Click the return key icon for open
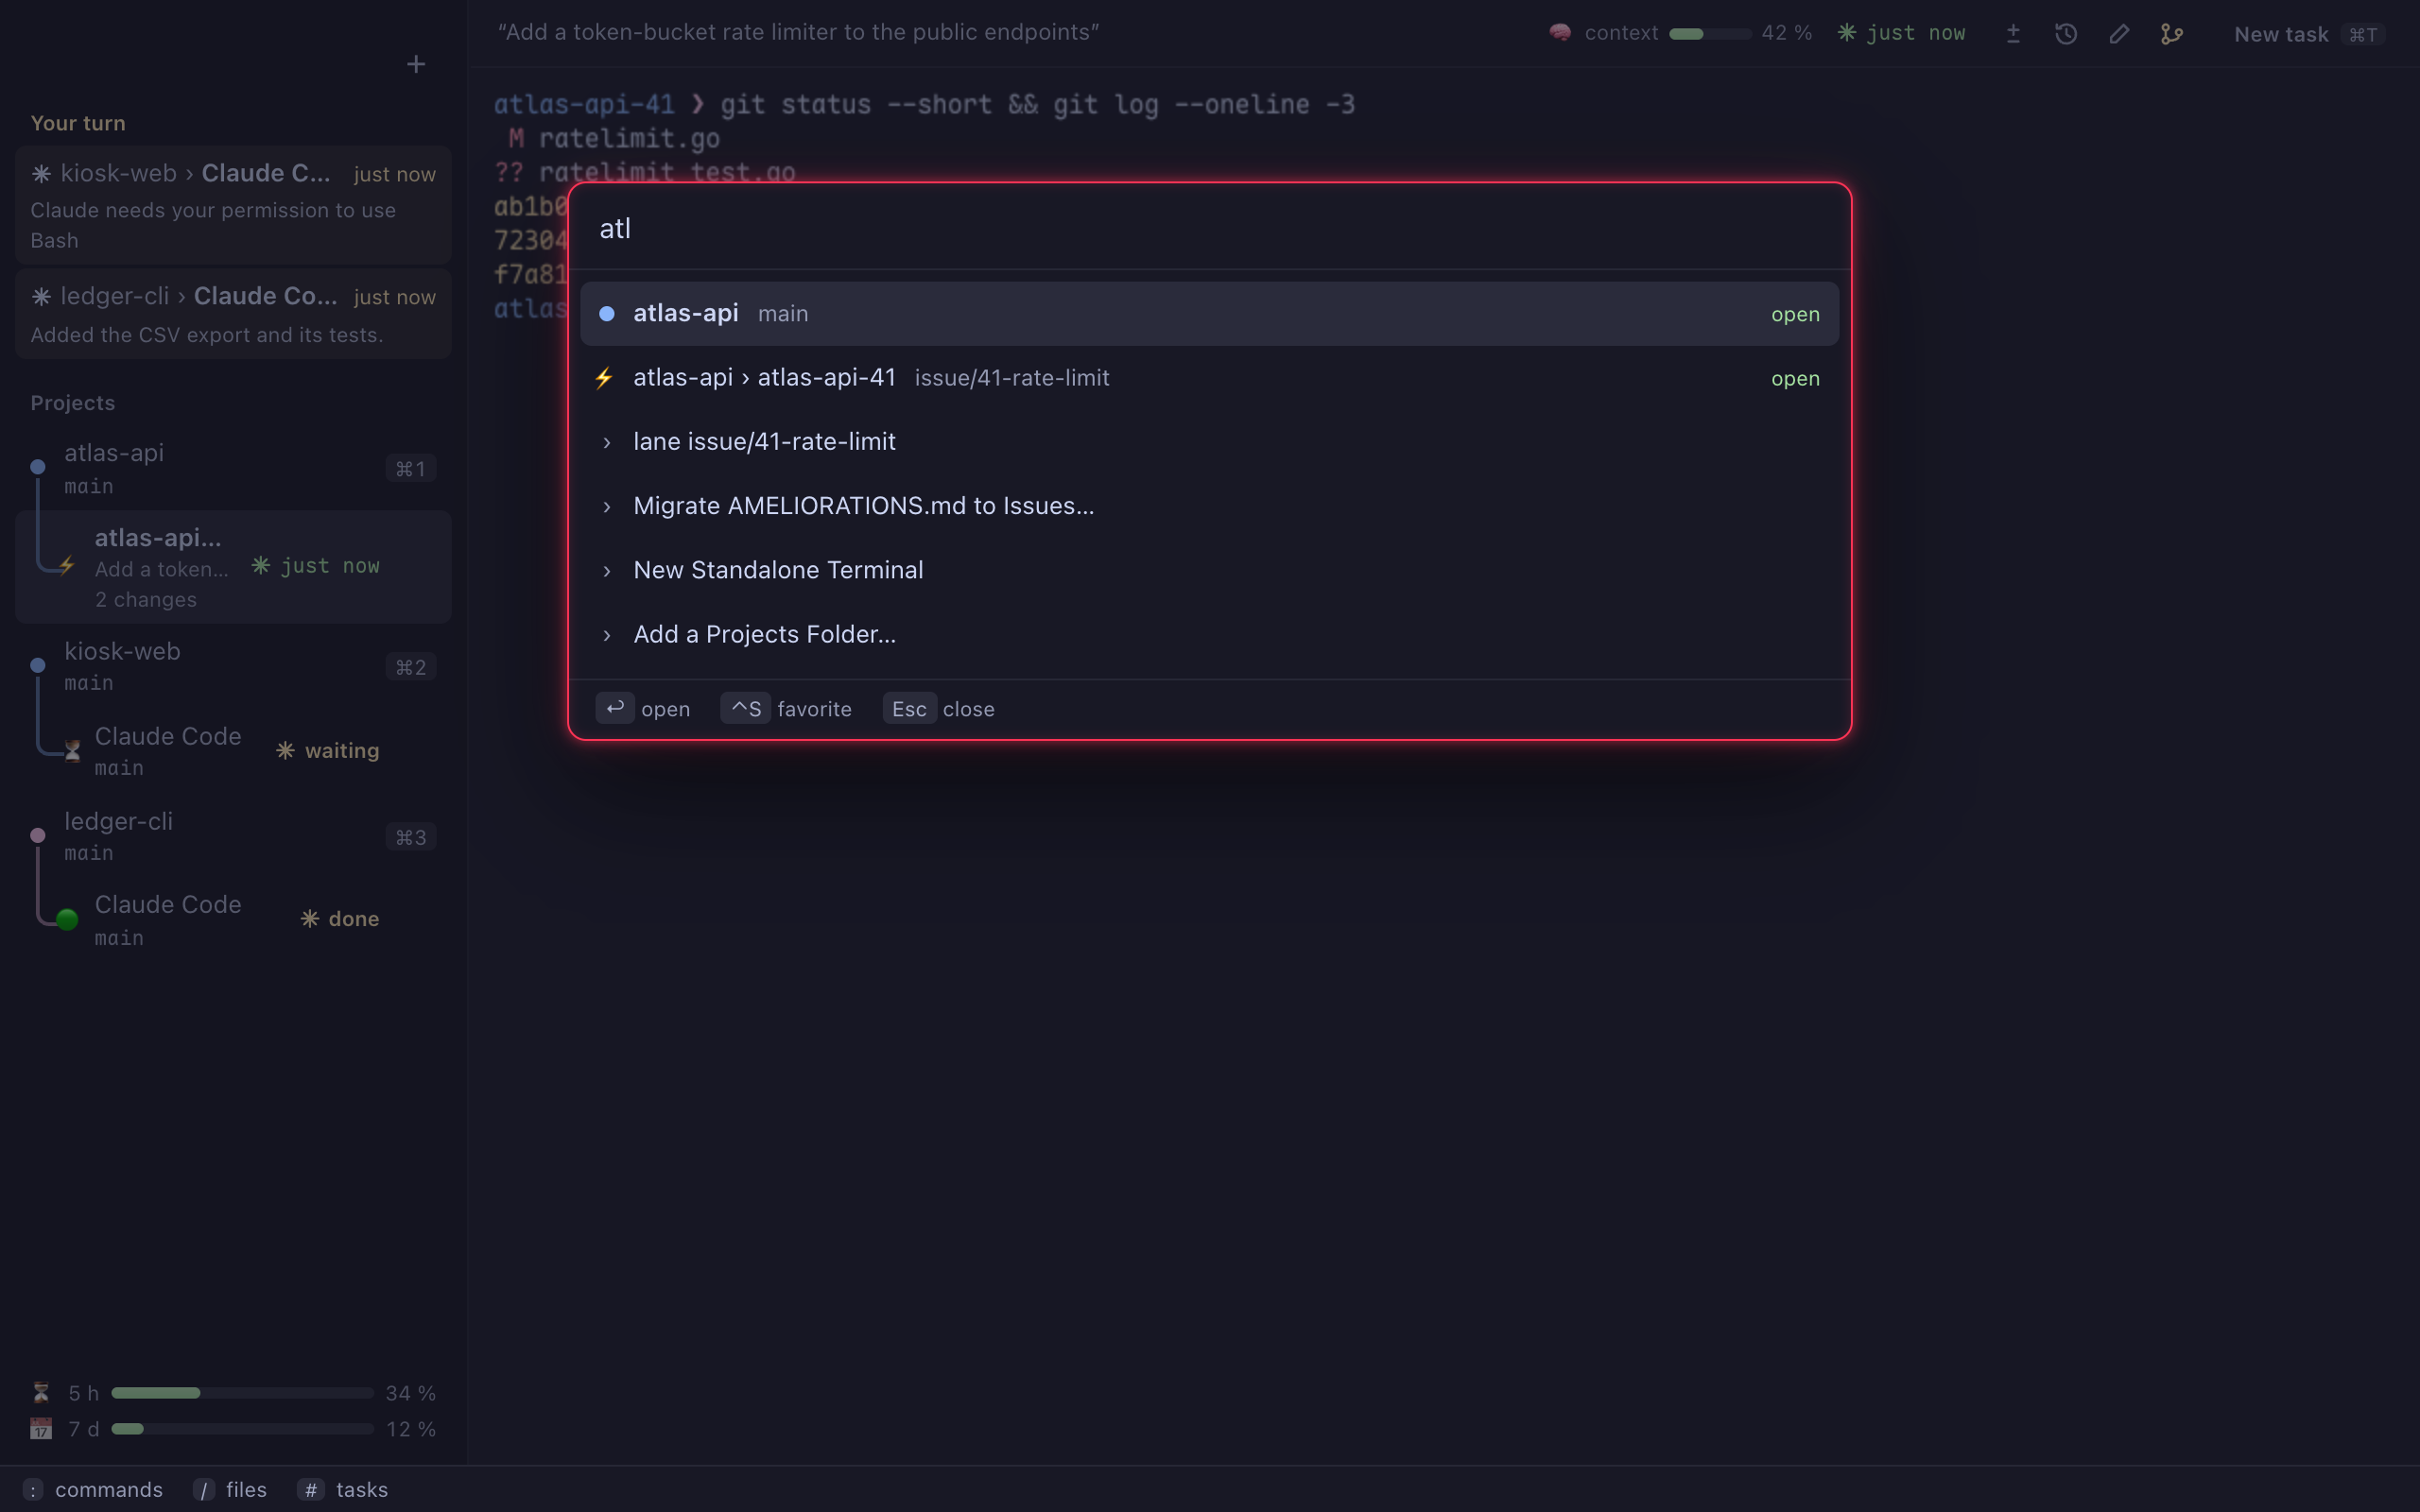 [x=615, y=708]
